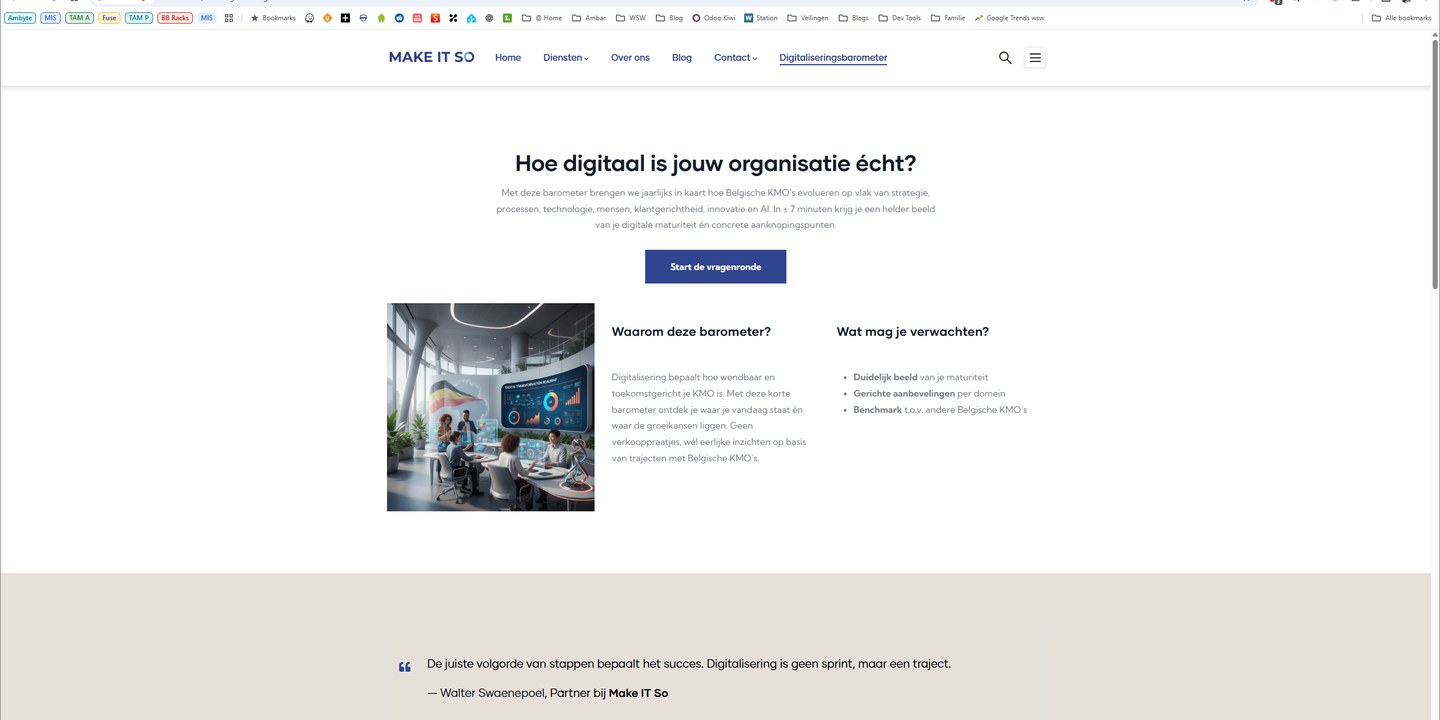The height and width of the screenshot is (720, 1440).
Task: Open the blue house bookmark icon
Action: pyautogui.click(x=471, y=18)
